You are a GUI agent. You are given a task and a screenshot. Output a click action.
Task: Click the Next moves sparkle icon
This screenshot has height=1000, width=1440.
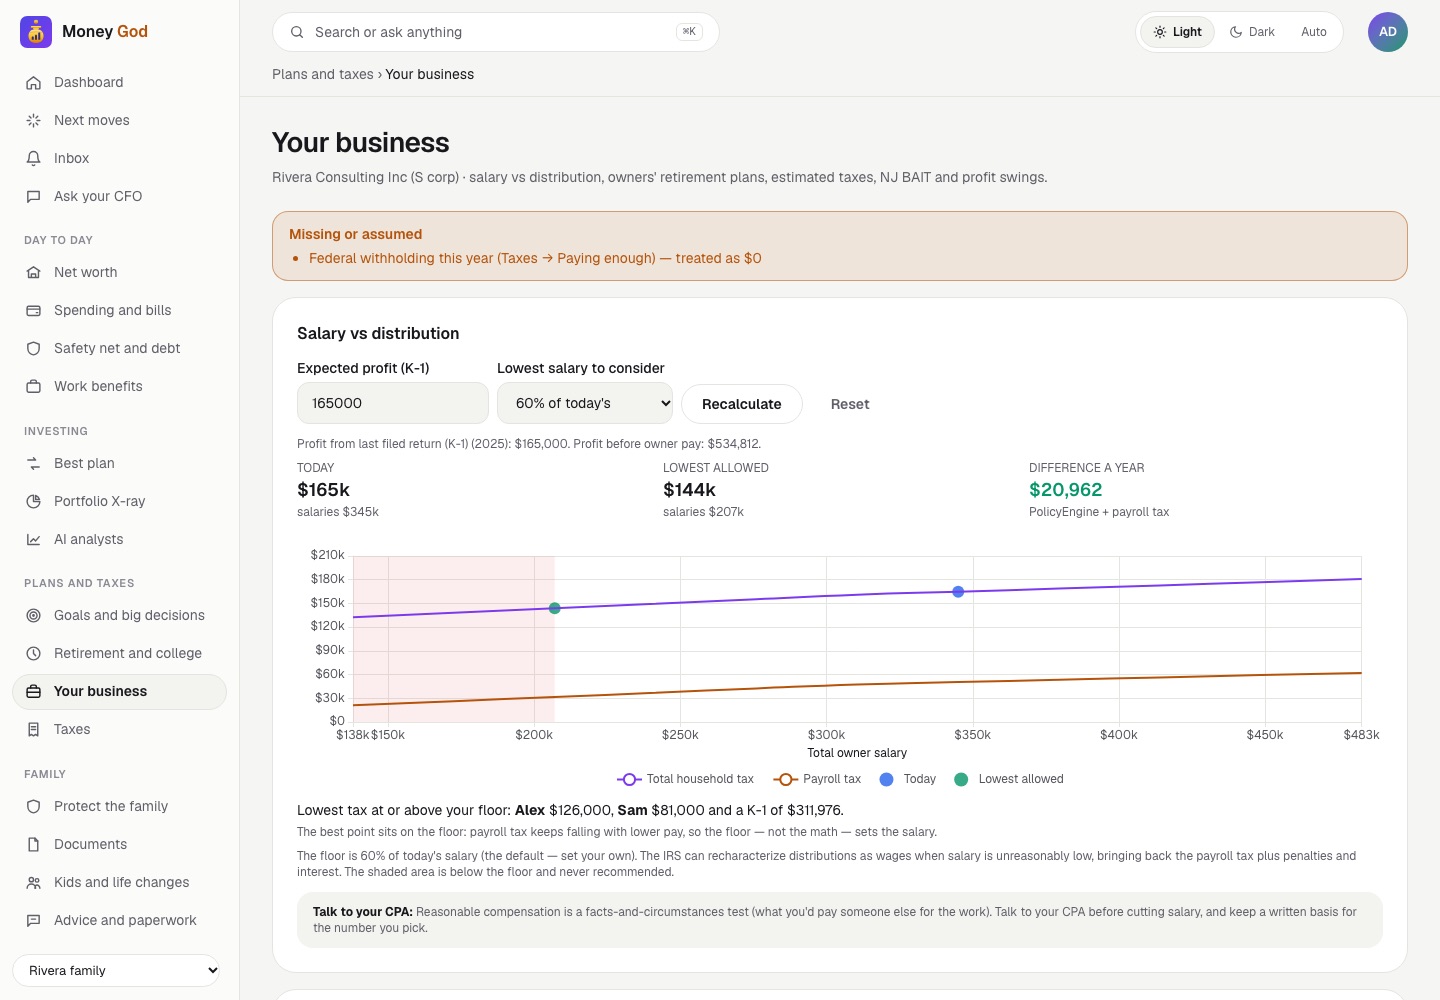click(x=33, y=120)
